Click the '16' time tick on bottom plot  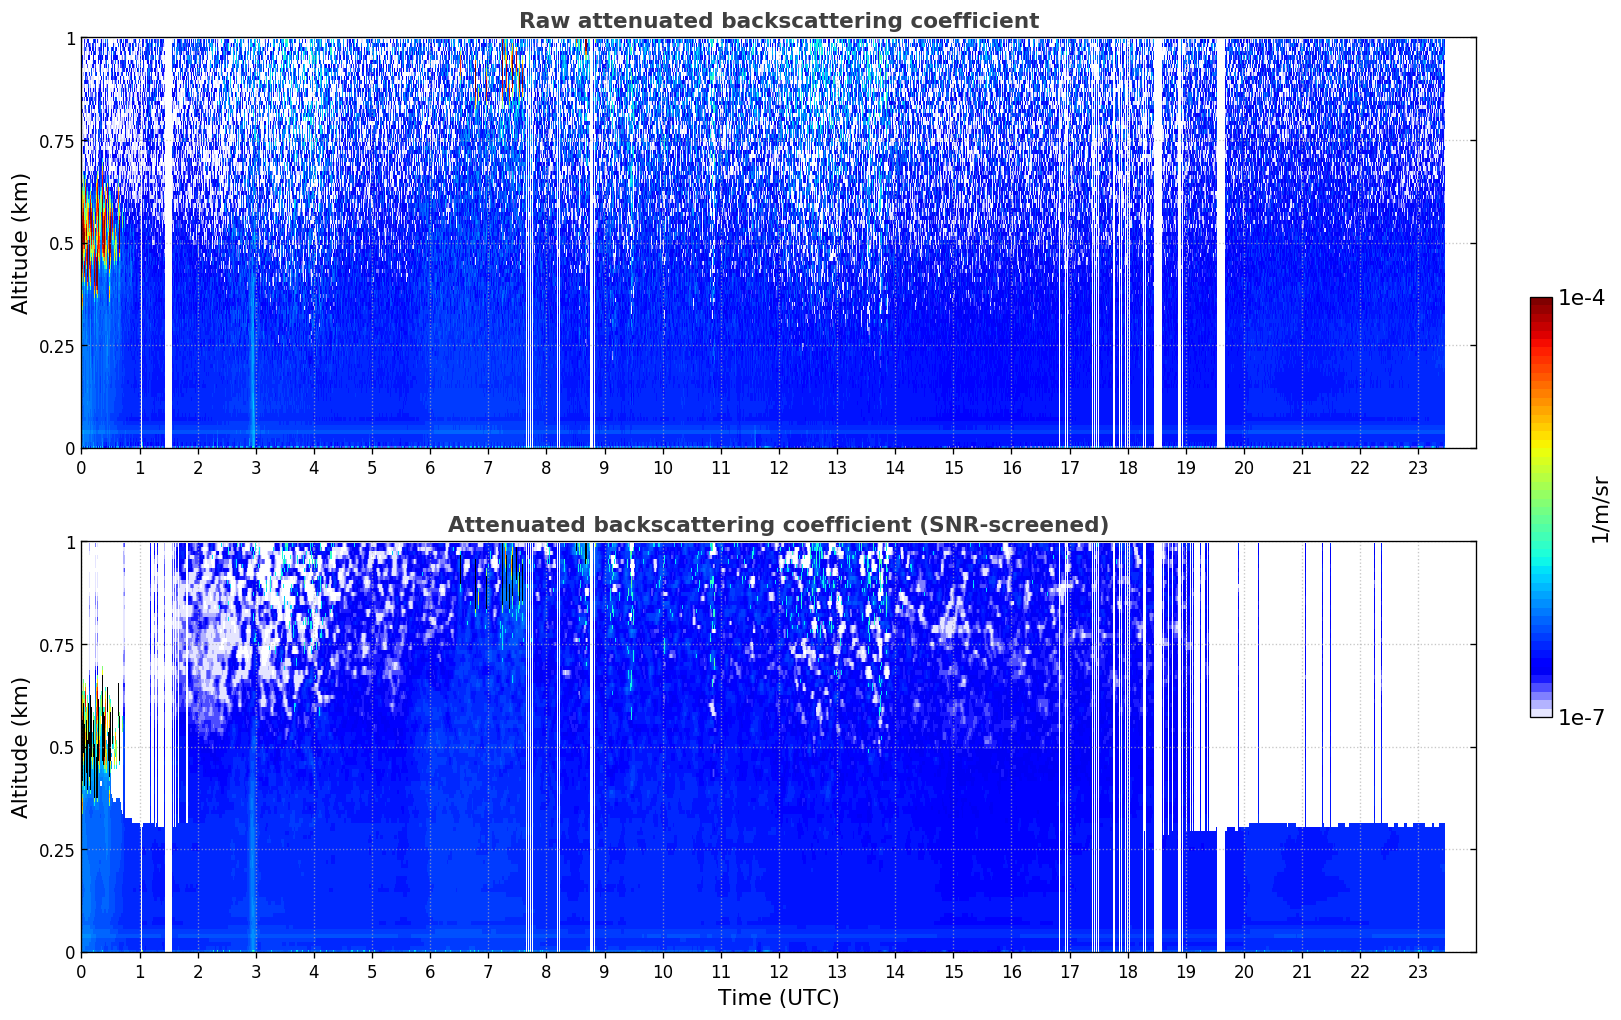click(x=1011, y=971)
